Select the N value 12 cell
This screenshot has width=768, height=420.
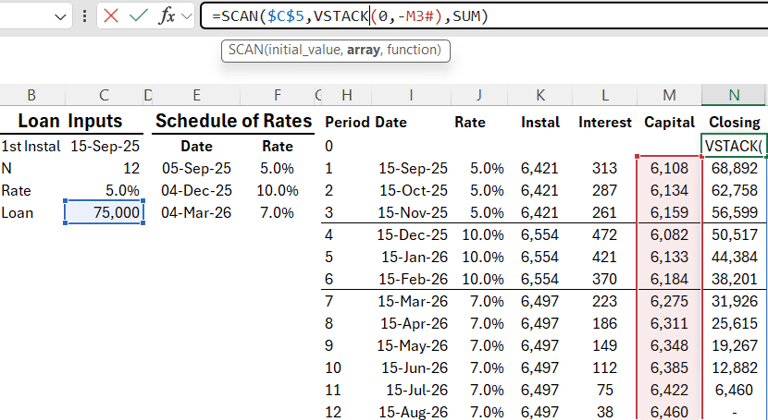pyautogui.click(x=104, y=168)
